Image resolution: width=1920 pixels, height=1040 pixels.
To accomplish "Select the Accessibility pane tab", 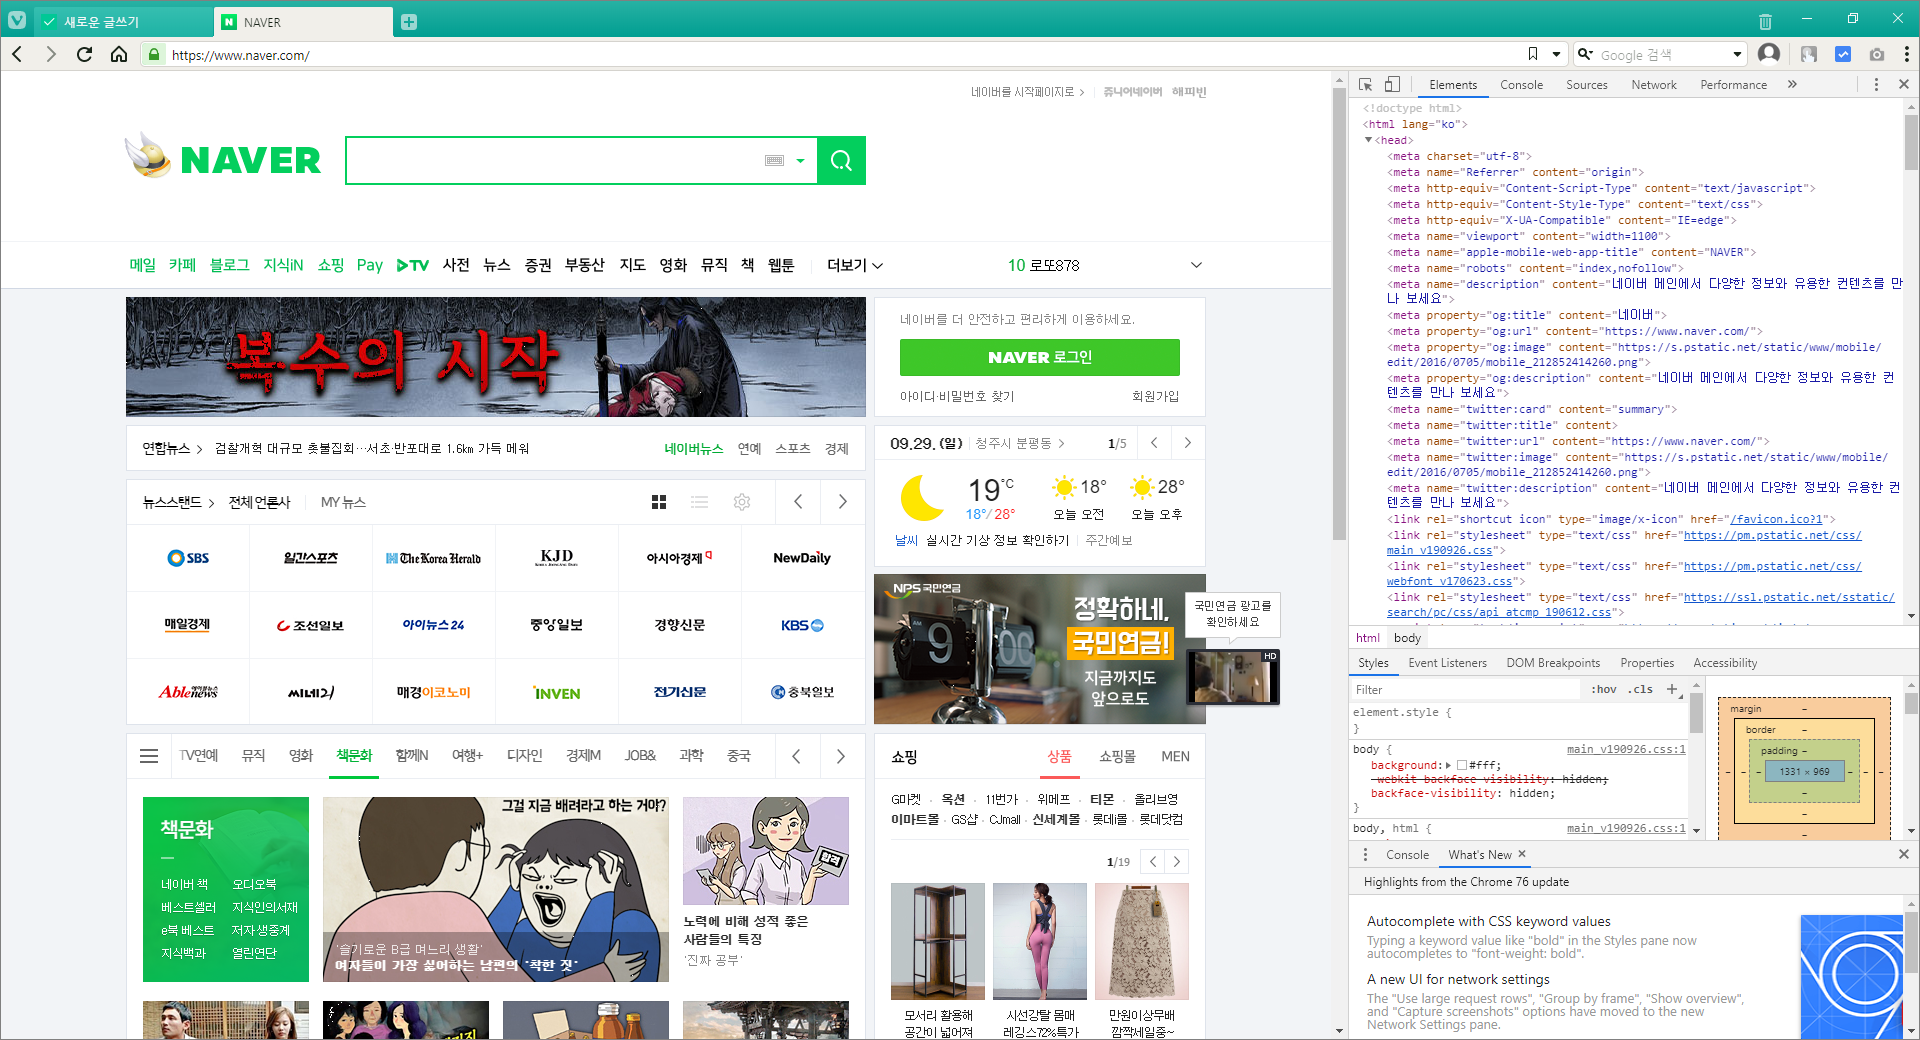I will click(1725, 663).
